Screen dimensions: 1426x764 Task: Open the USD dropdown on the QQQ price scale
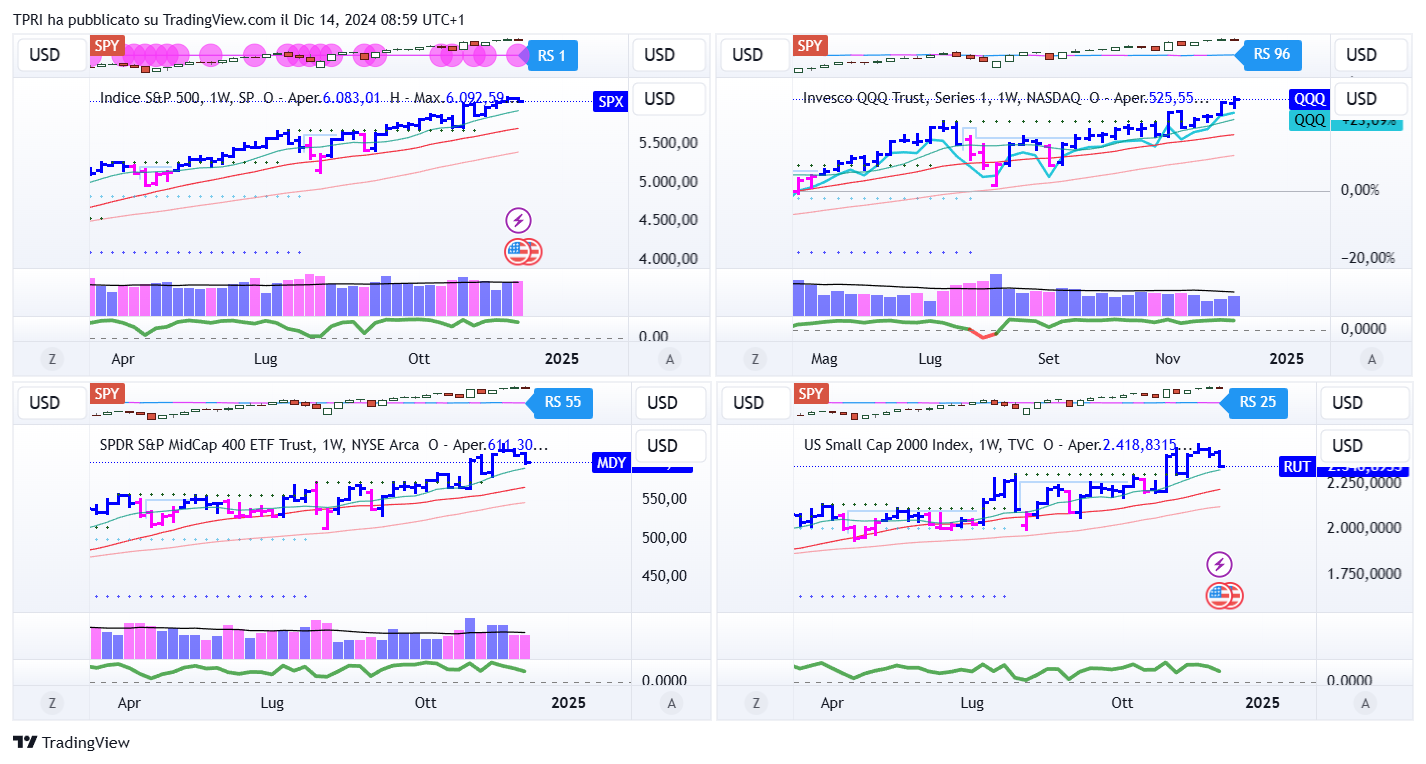(1360, 98)
